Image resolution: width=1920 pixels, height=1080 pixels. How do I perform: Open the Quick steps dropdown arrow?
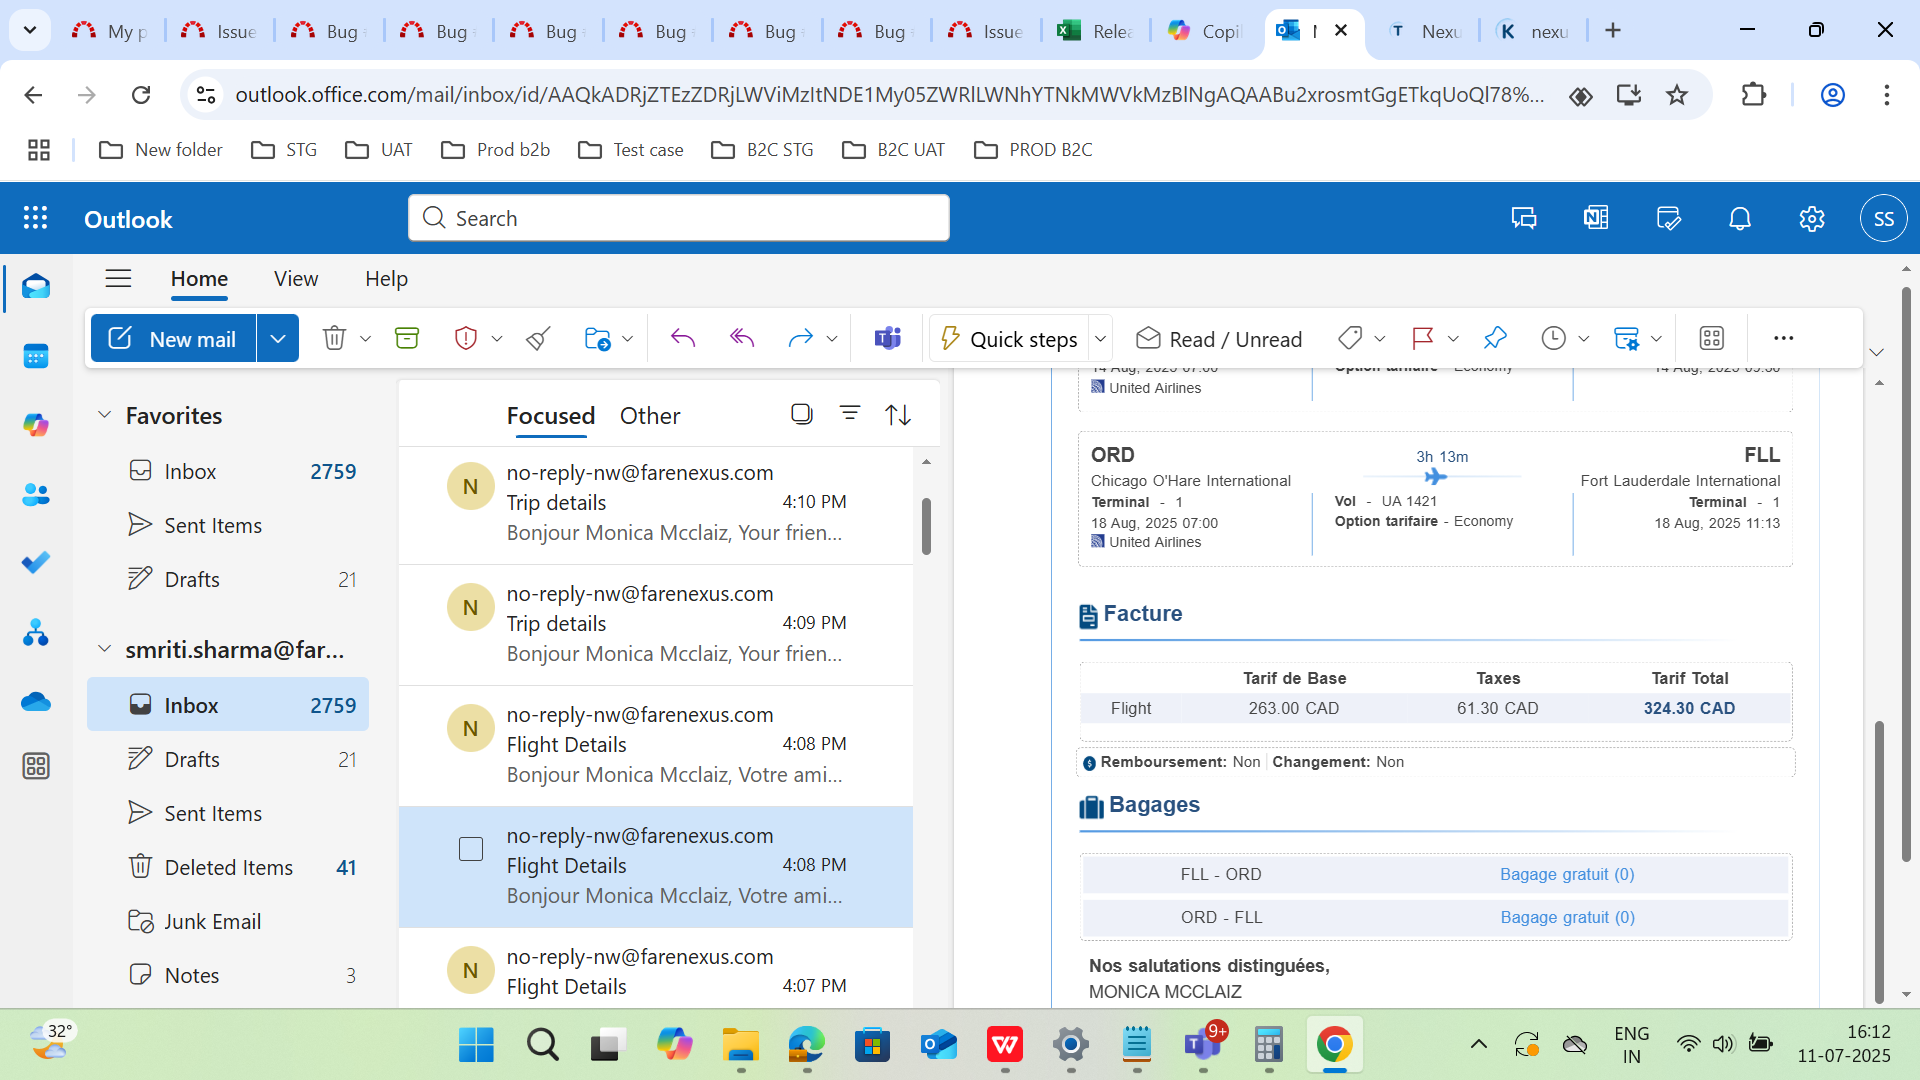1100,339
